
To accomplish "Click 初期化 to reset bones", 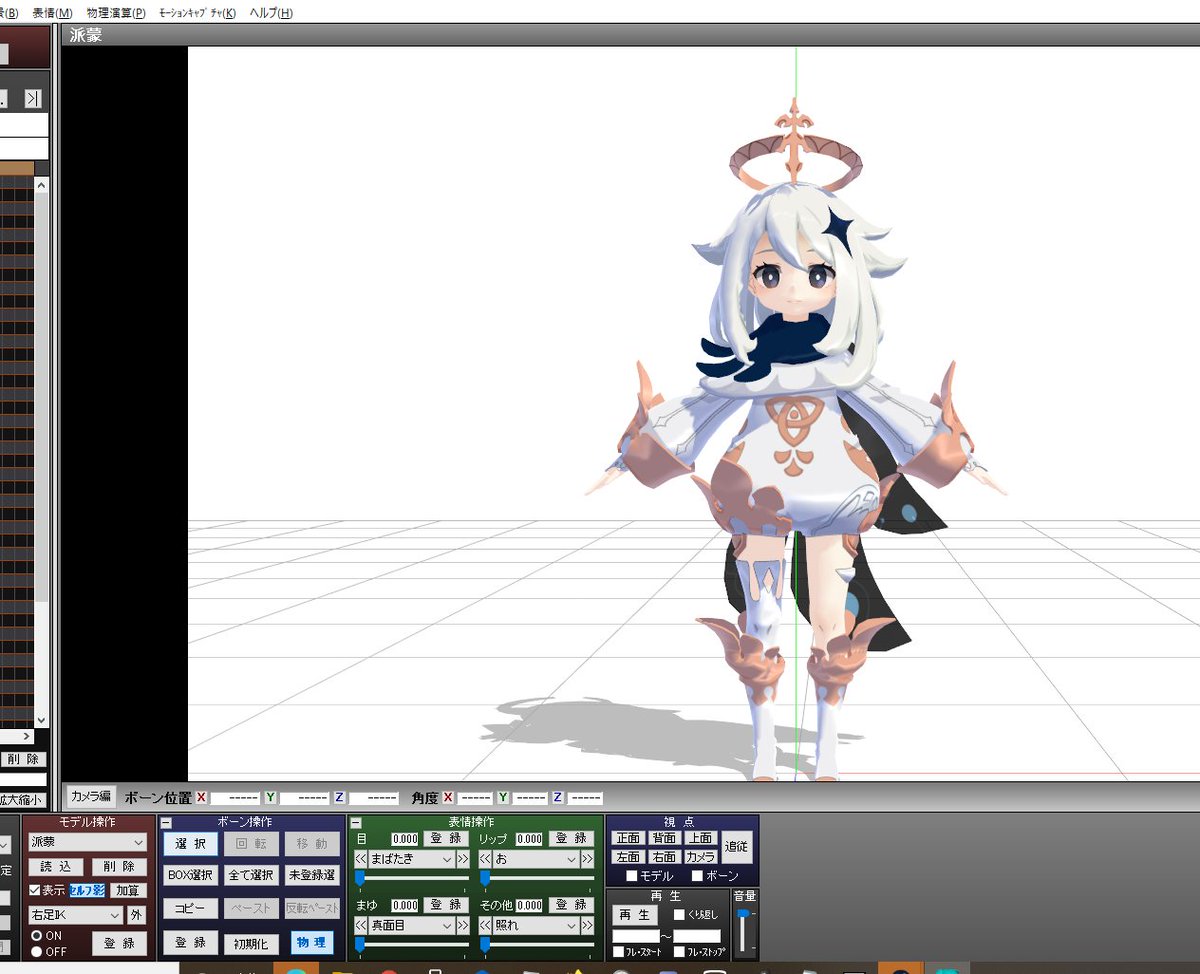I will (251, 943).
